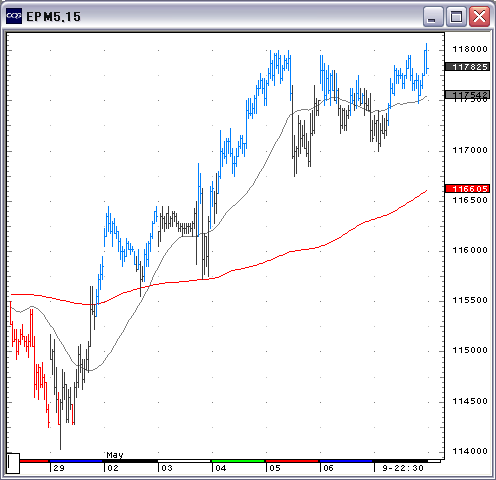This screenshot has height=480, width=496.
Task: Click the 114000 price axis label
Action: (470, 451)
